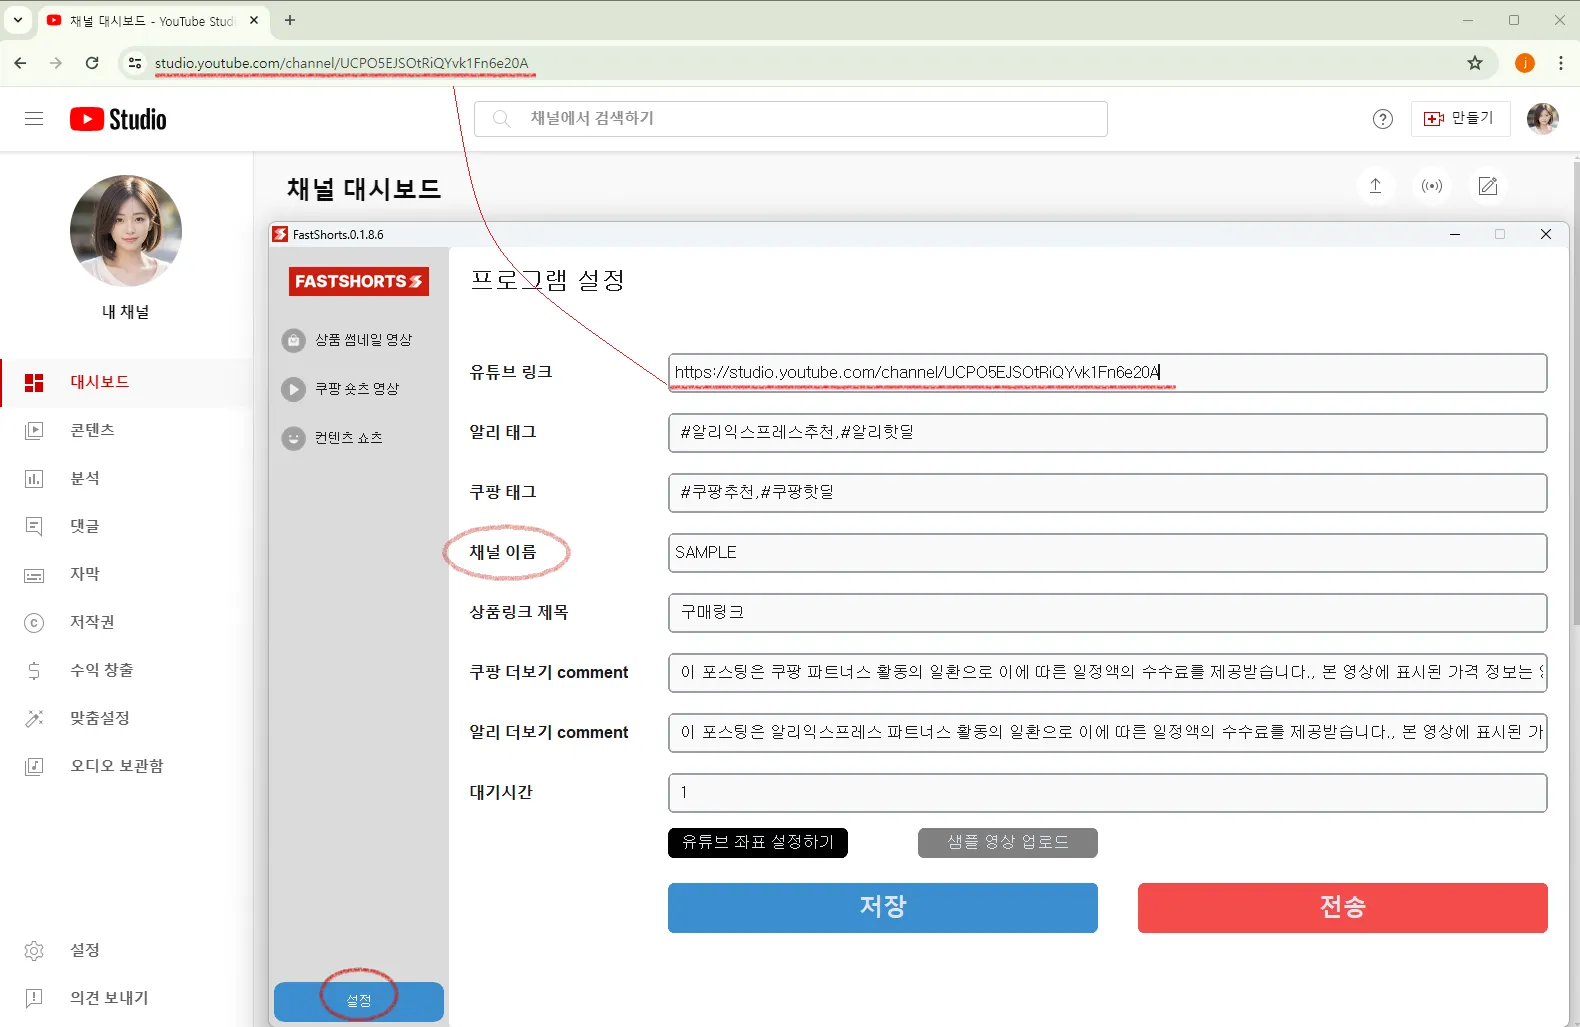The height and width of the screenshot is (1027, 1580).
Task: Click the YouTube Studio page scrollbar
Action: [x=1576, y=395]
